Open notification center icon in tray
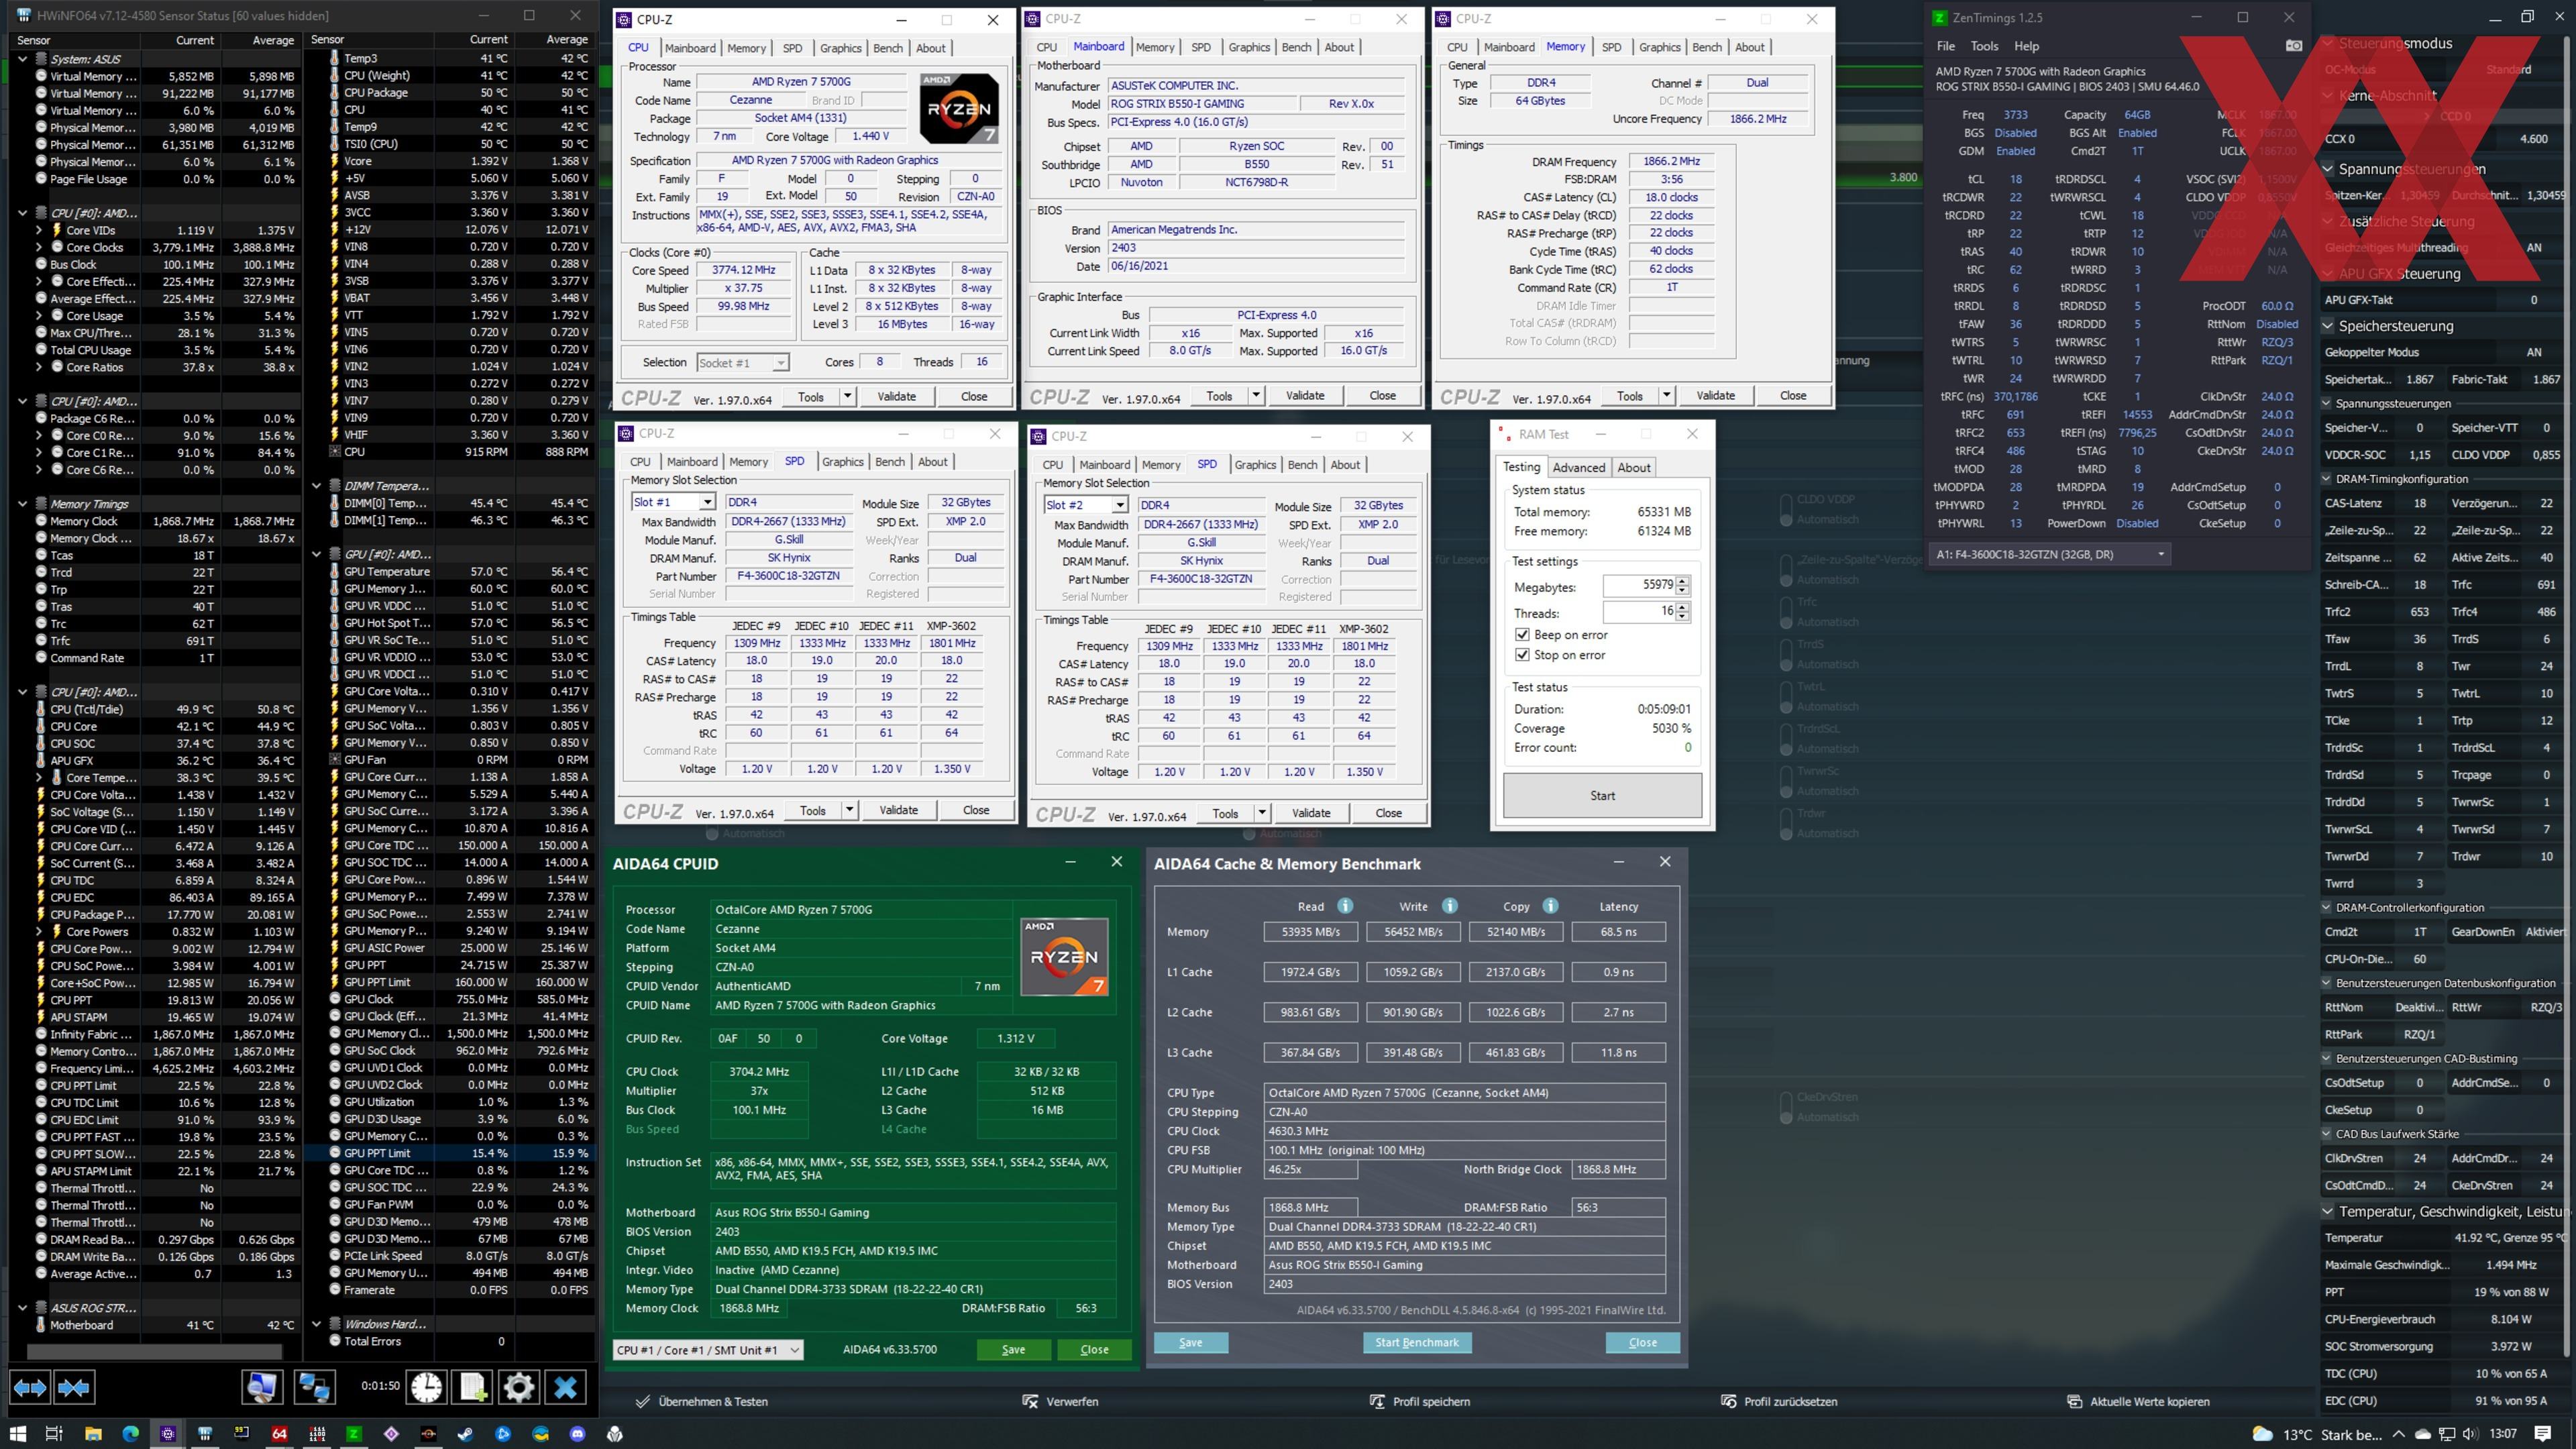The height and width of the screenshot is (1449, 2576). click(x=2543, y=1434)
